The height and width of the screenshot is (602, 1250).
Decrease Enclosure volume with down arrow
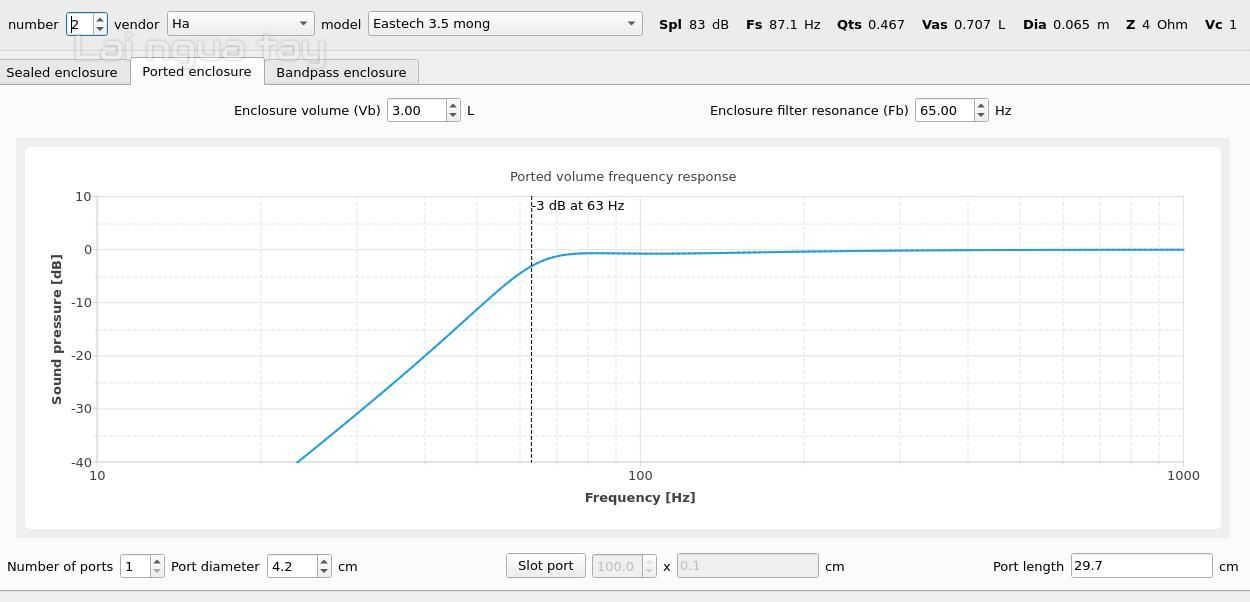(453, 115)
